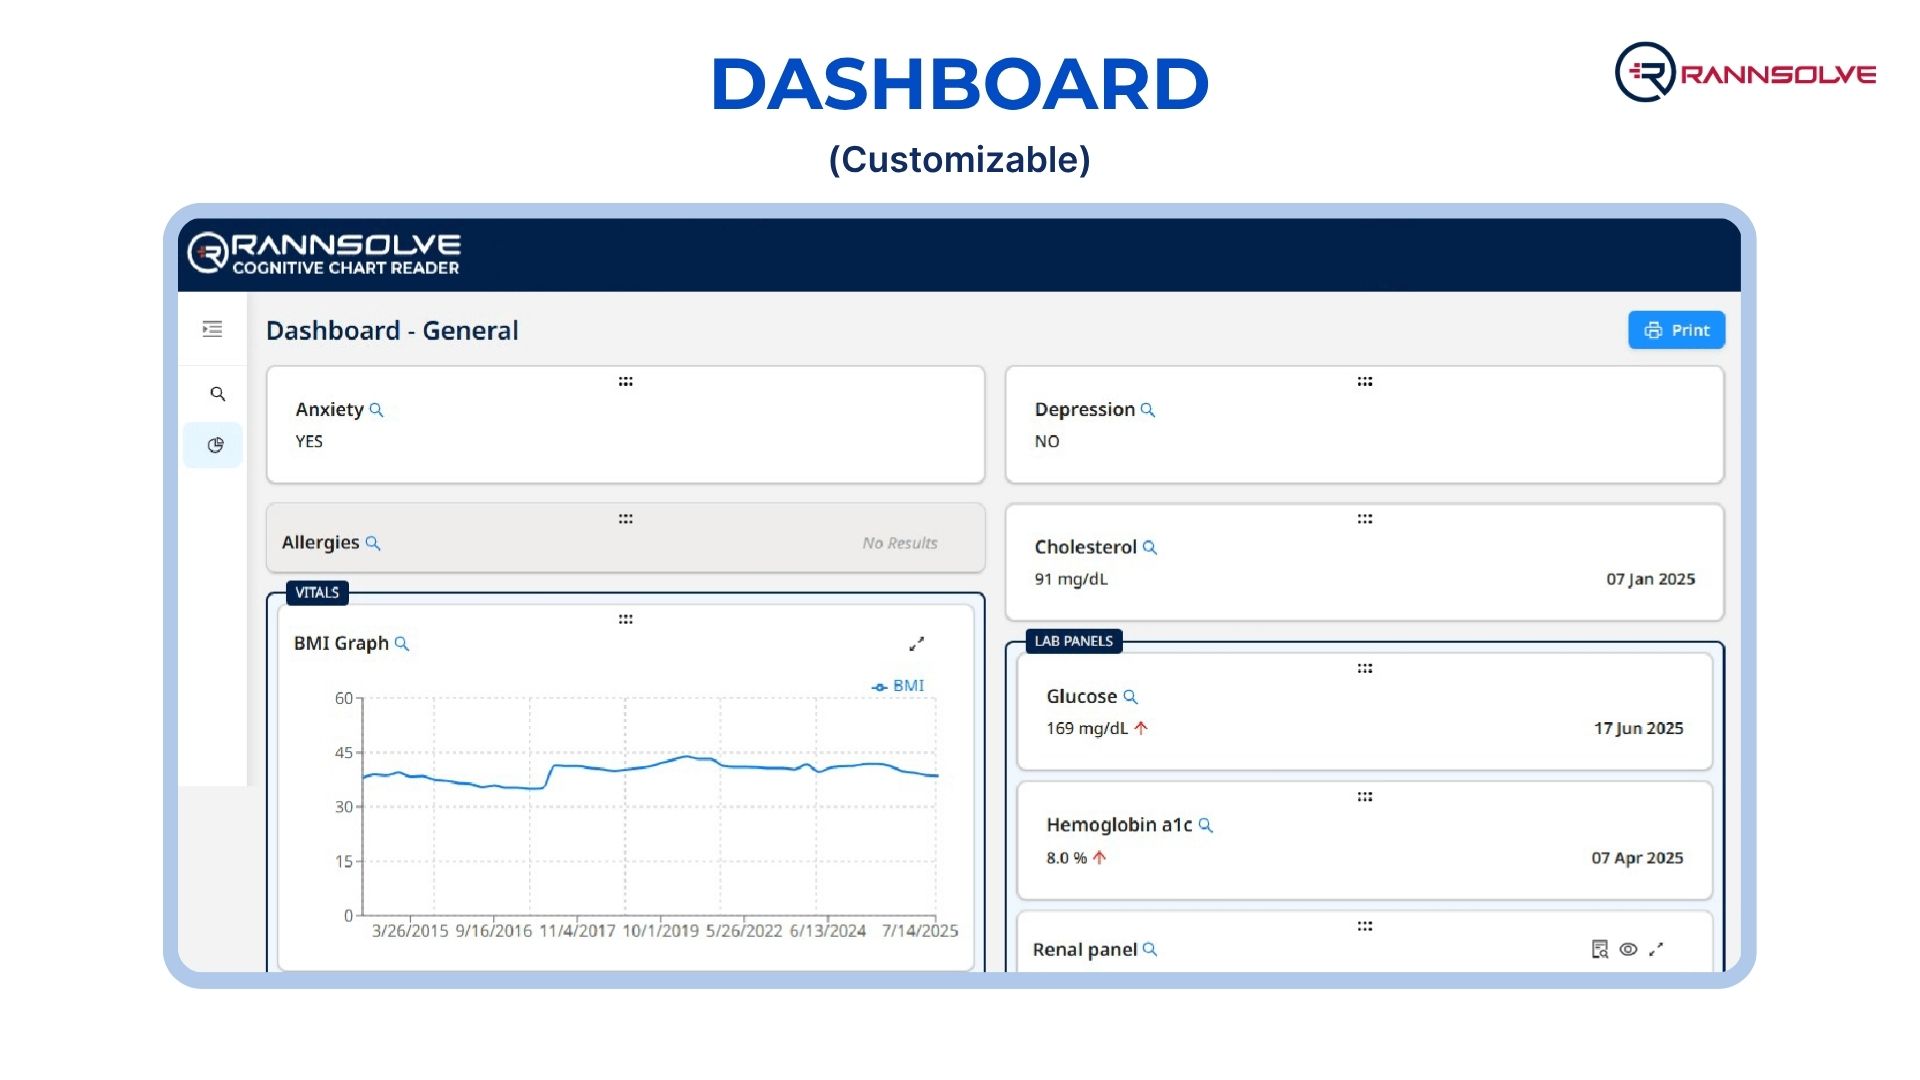Toggle the sidebar menu collapse icon
Viewport: 1920px width, 1080px height.
point(212,329)
